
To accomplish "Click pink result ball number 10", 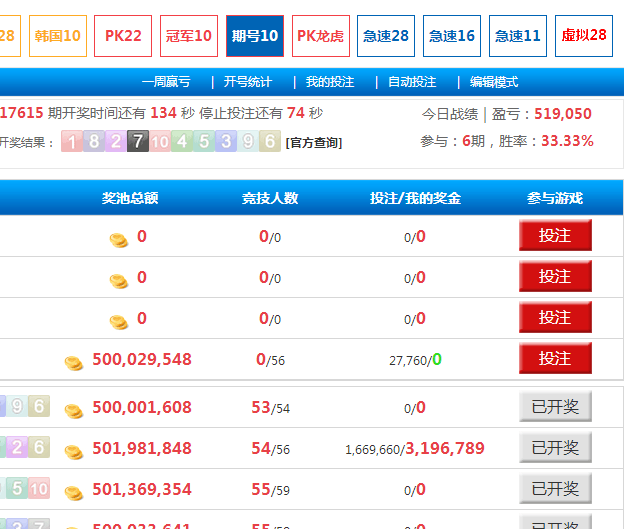I will click(x=160, y=141).
